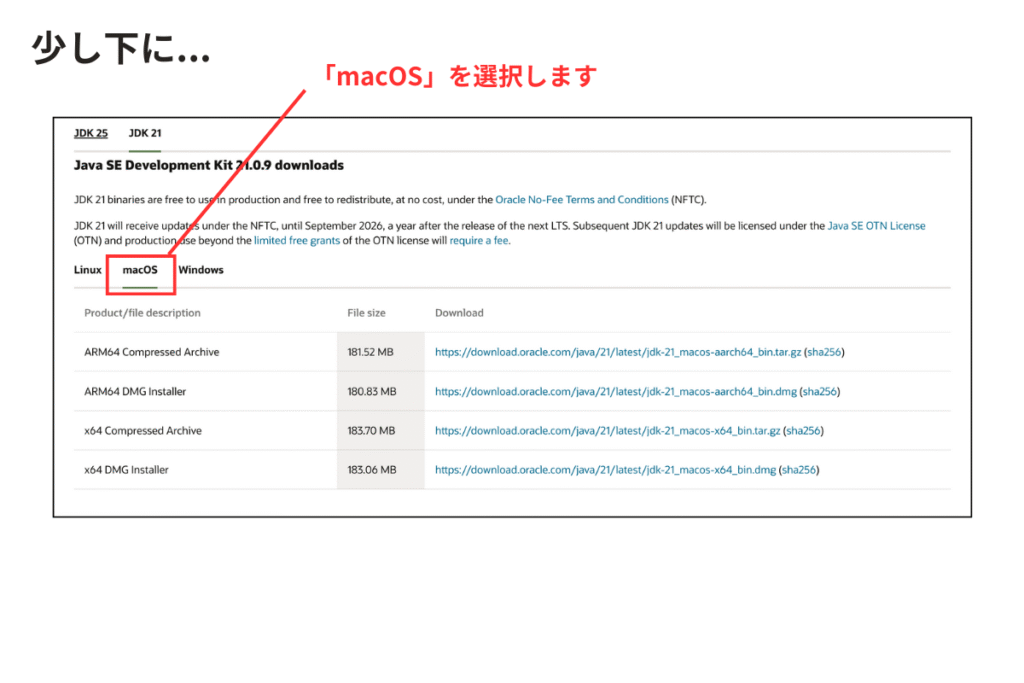Open the Linux downloads tab
Image resolution: width=1024 pixels, height=683 pixels.
tap(88, 270)
